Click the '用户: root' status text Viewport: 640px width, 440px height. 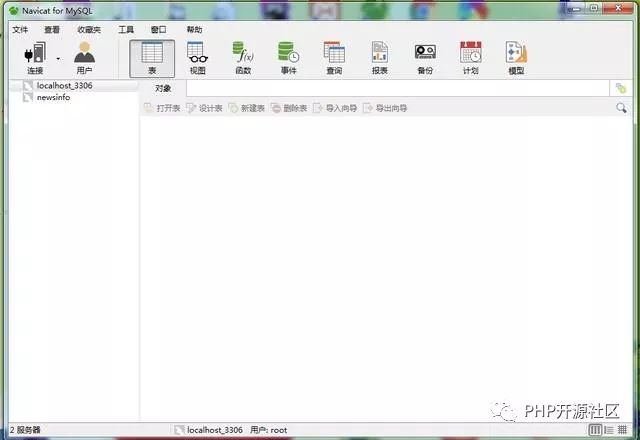point(269,430)
